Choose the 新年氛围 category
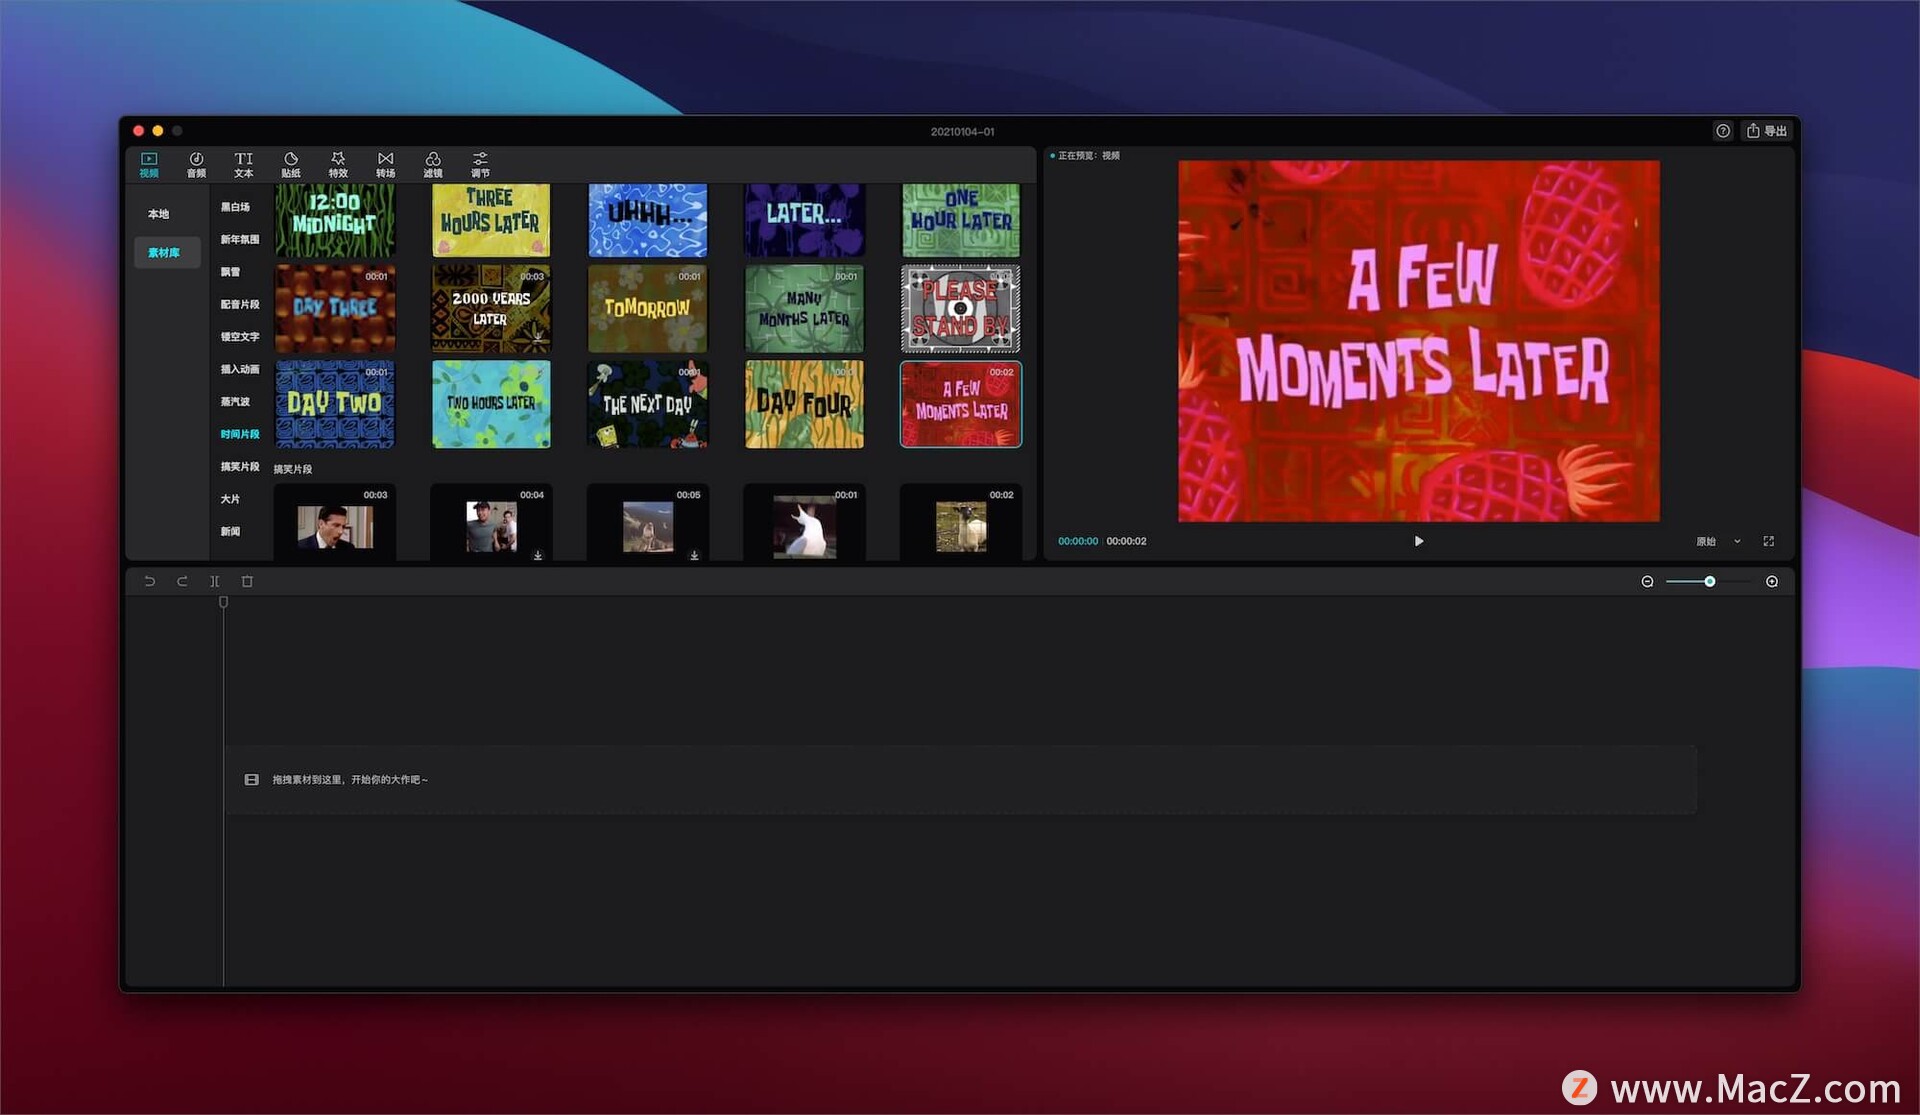This screenshot has width=1920, height=1115. (x=239, y=239)
